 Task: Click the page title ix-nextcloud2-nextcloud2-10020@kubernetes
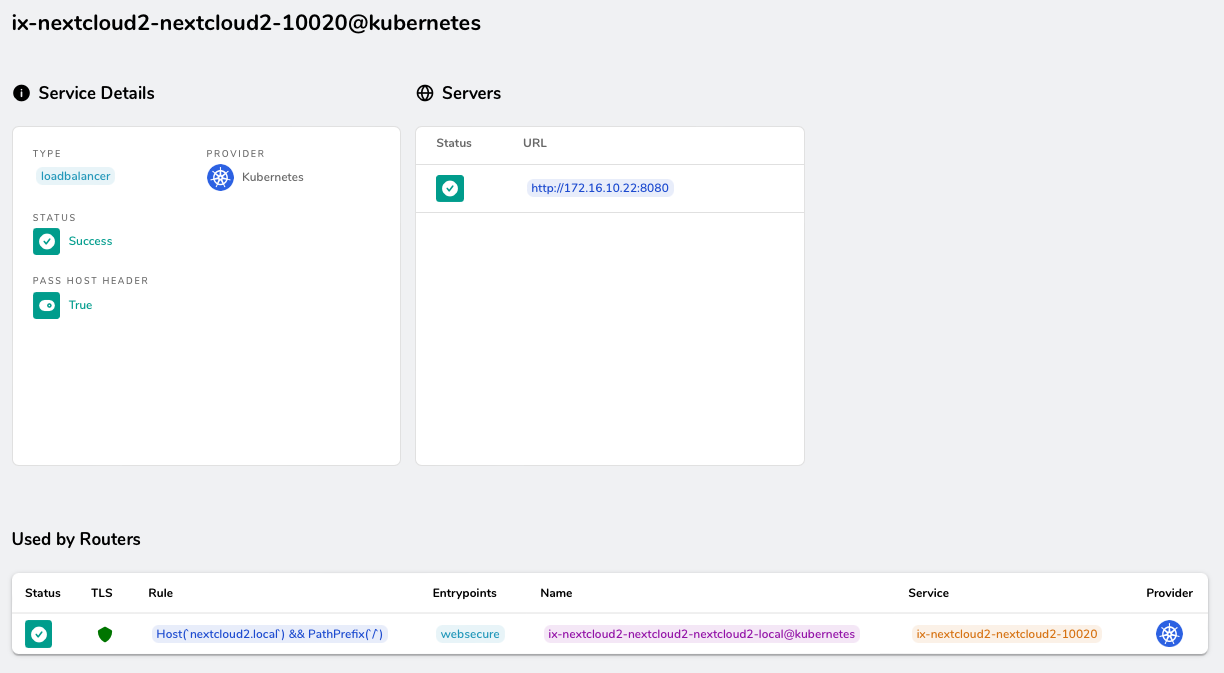click(246, 23)
